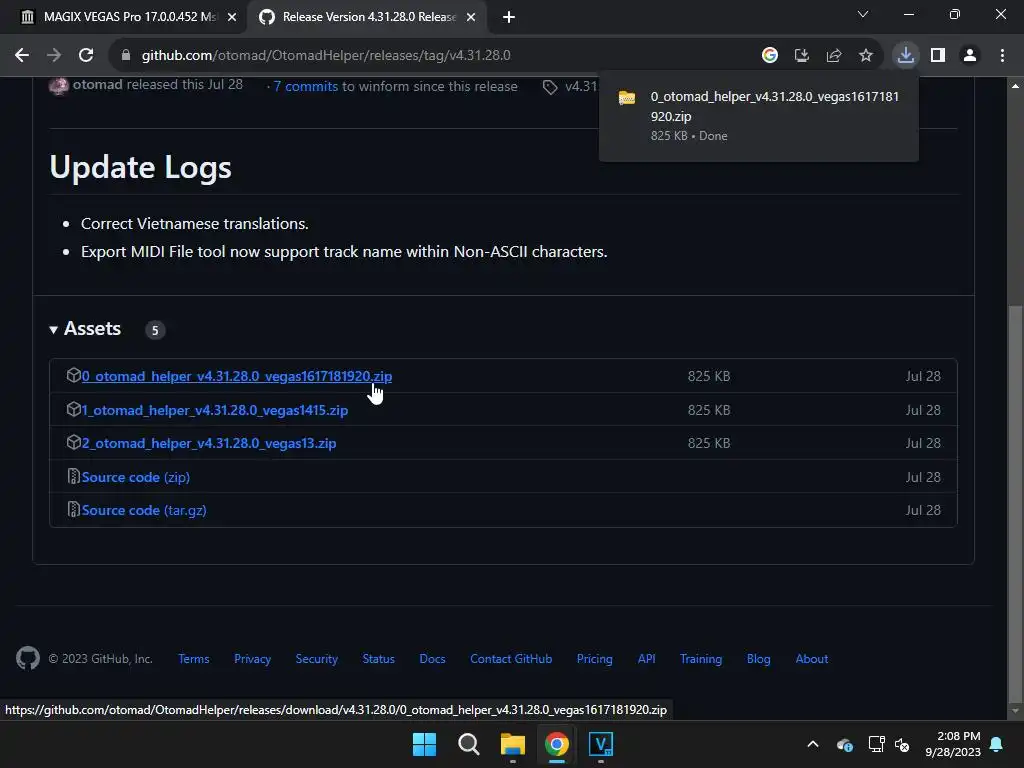Switch to the MAGIX VEGAS Pro tab
Screen dimensions: 1024x768
click(123, 17)
